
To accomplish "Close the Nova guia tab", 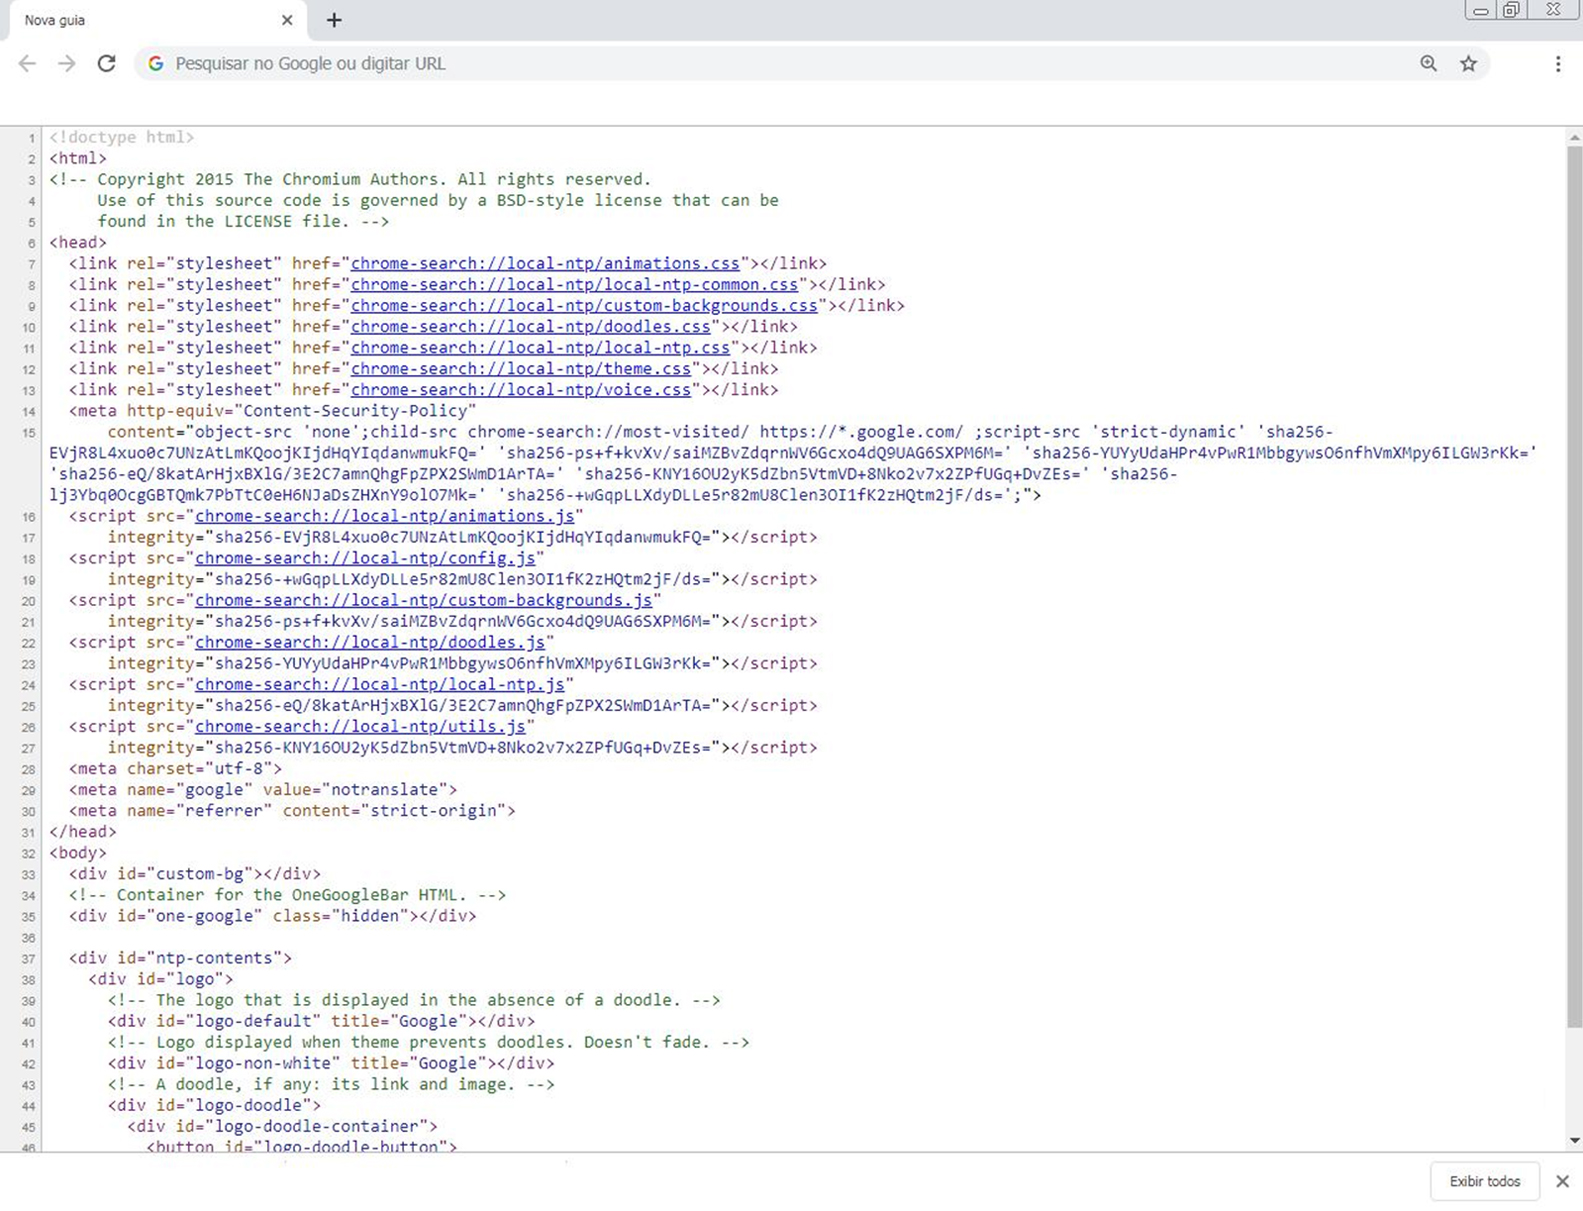I will pos(287,20).
